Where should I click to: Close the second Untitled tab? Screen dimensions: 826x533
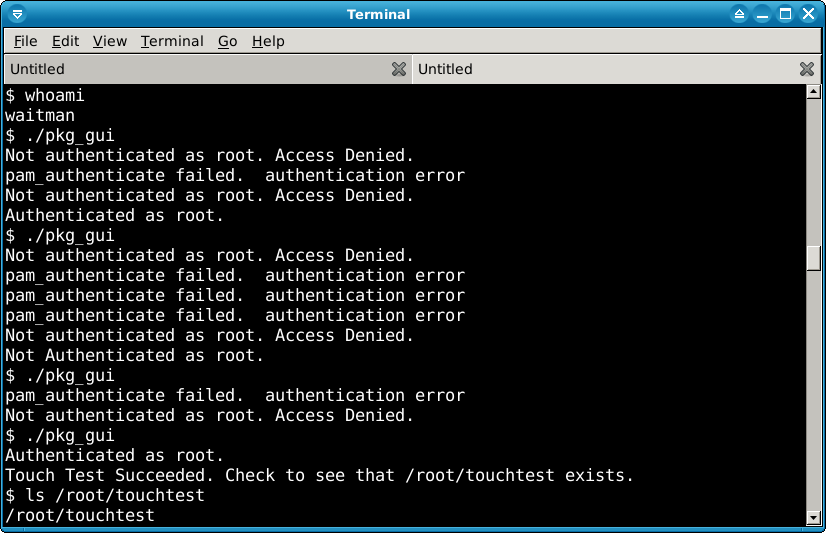[x=807, y=69]
